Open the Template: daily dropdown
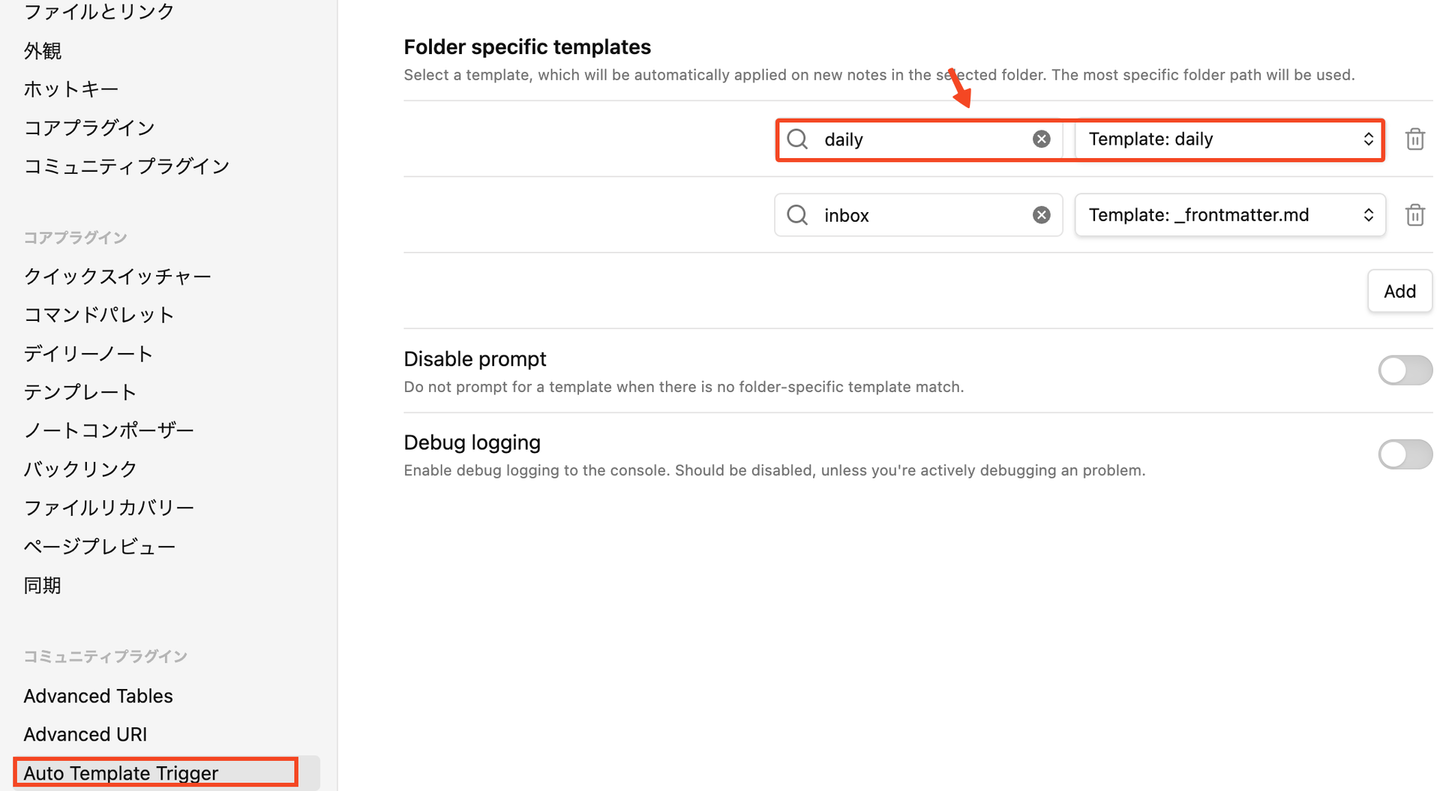This screenshot has width=1440, height=791. tap(1229, 139)
